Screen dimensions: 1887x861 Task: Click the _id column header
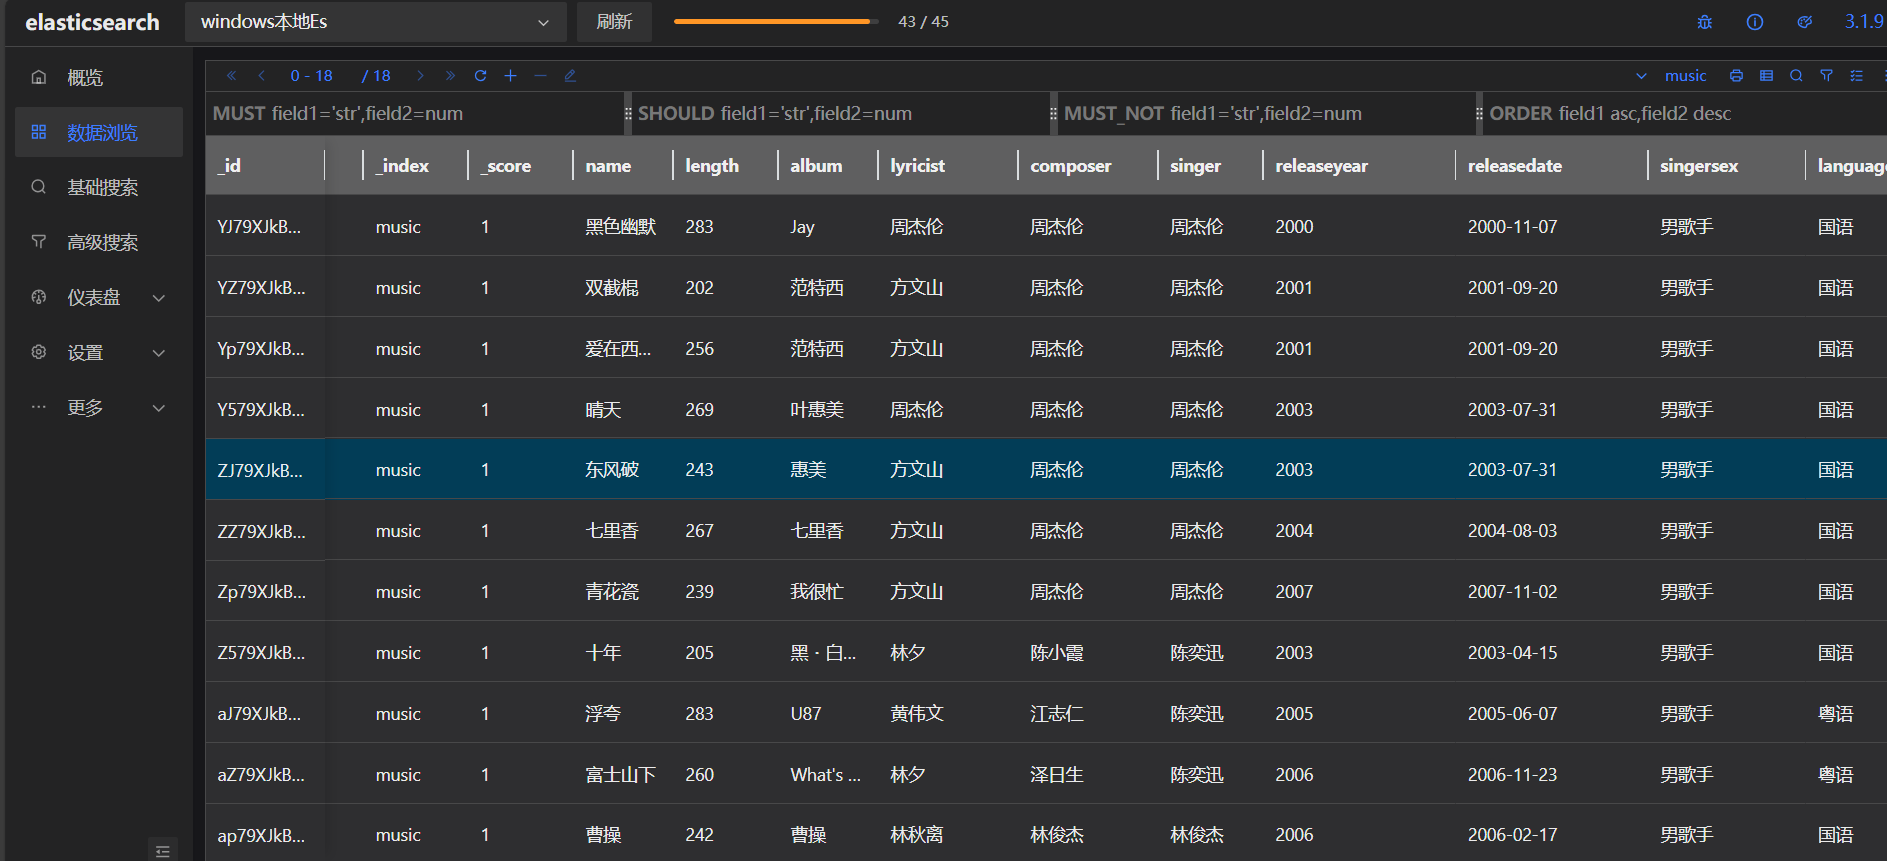tap(264, 166)
